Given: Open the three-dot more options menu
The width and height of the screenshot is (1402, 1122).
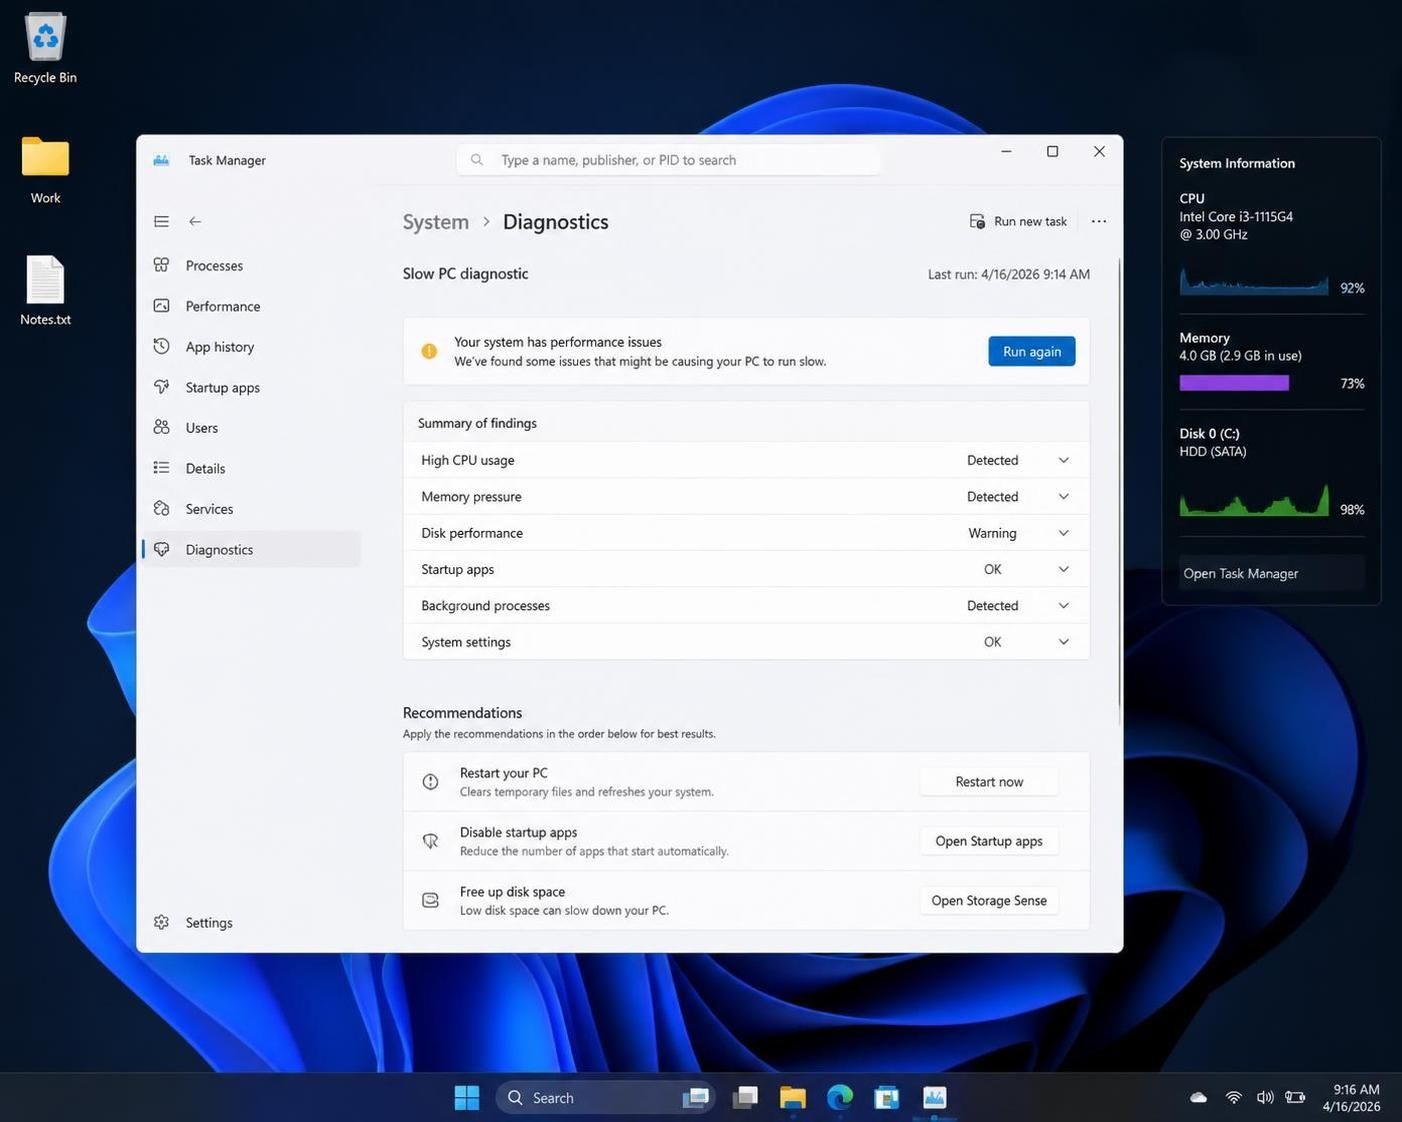Looking at the screenshot, I should [x=1099, y=221].
